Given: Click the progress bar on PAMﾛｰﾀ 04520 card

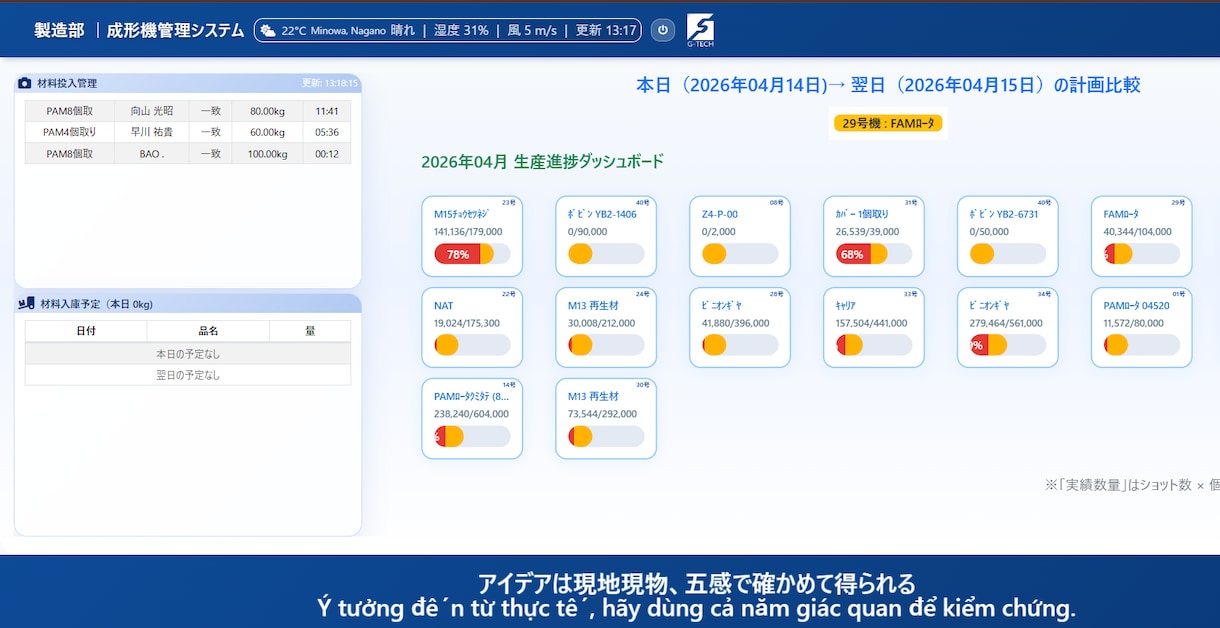Looking at the screenshot, I should (x=1142, y=345).
